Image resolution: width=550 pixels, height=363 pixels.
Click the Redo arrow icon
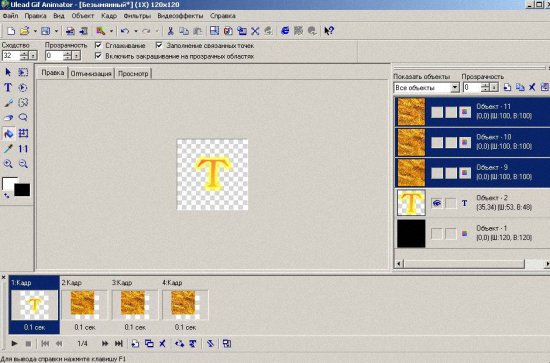coord(146,31)
